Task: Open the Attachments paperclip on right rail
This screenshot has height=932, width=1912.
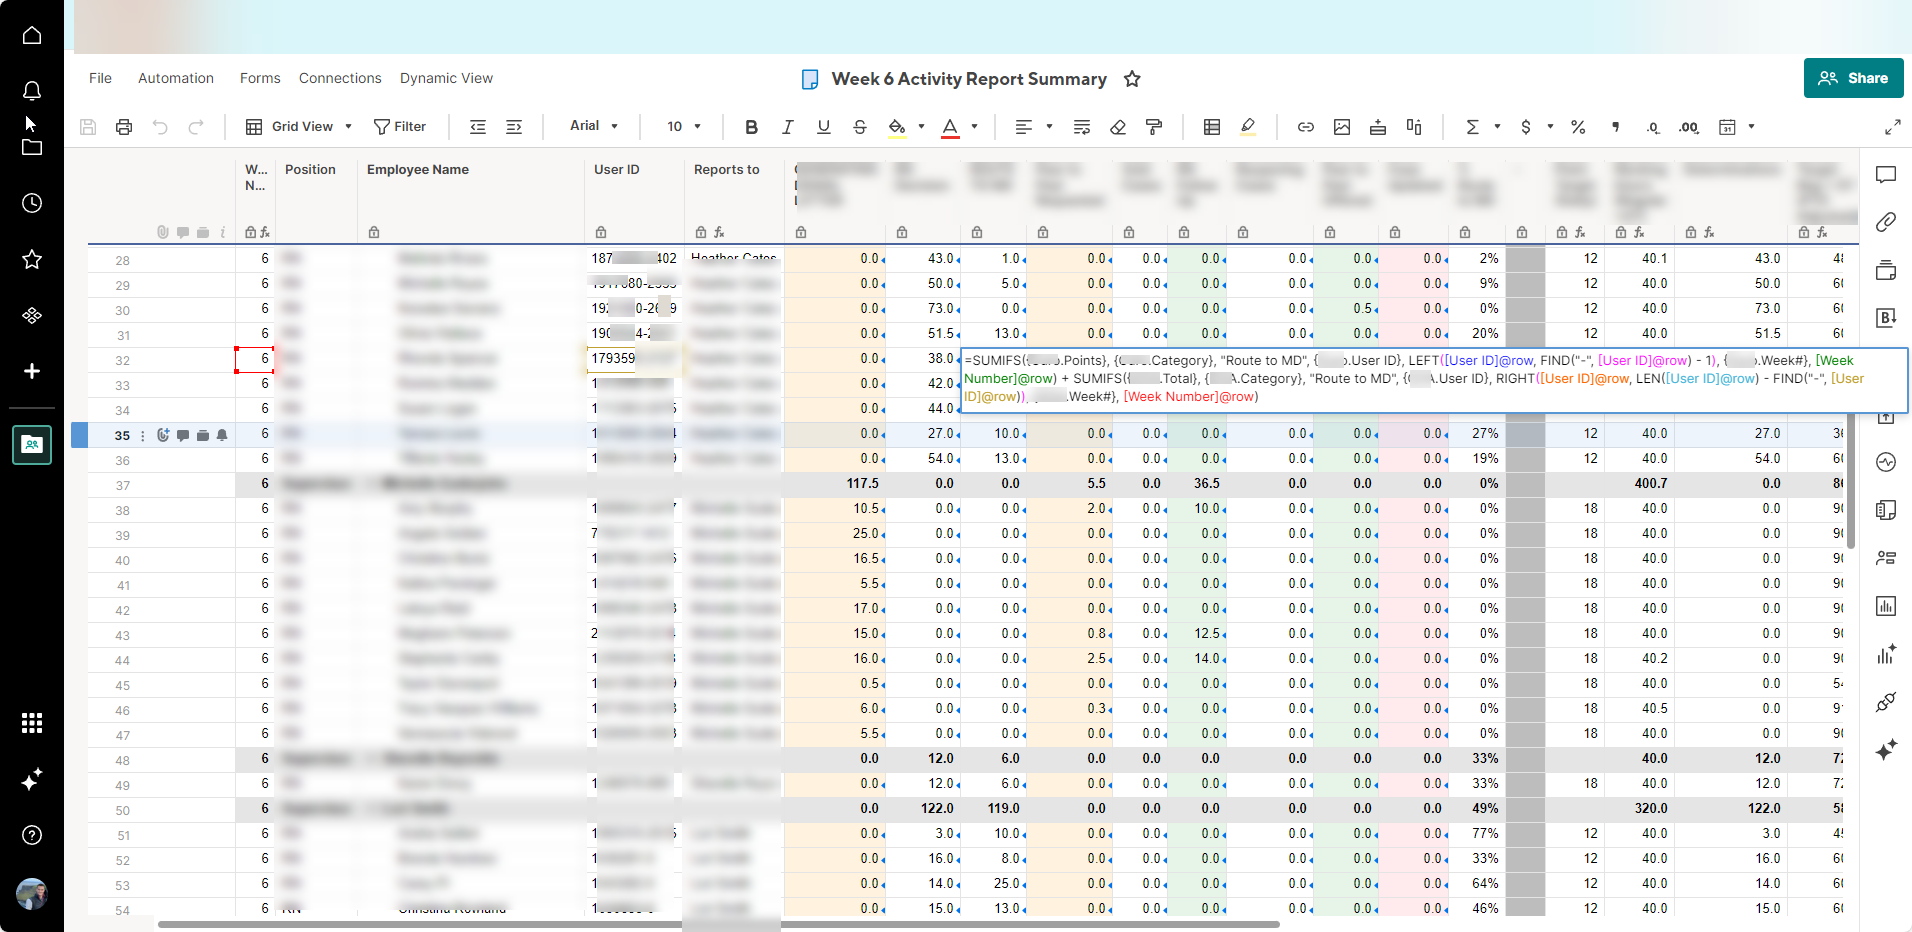Action: pyautogui.click(x=1886, y=222)
